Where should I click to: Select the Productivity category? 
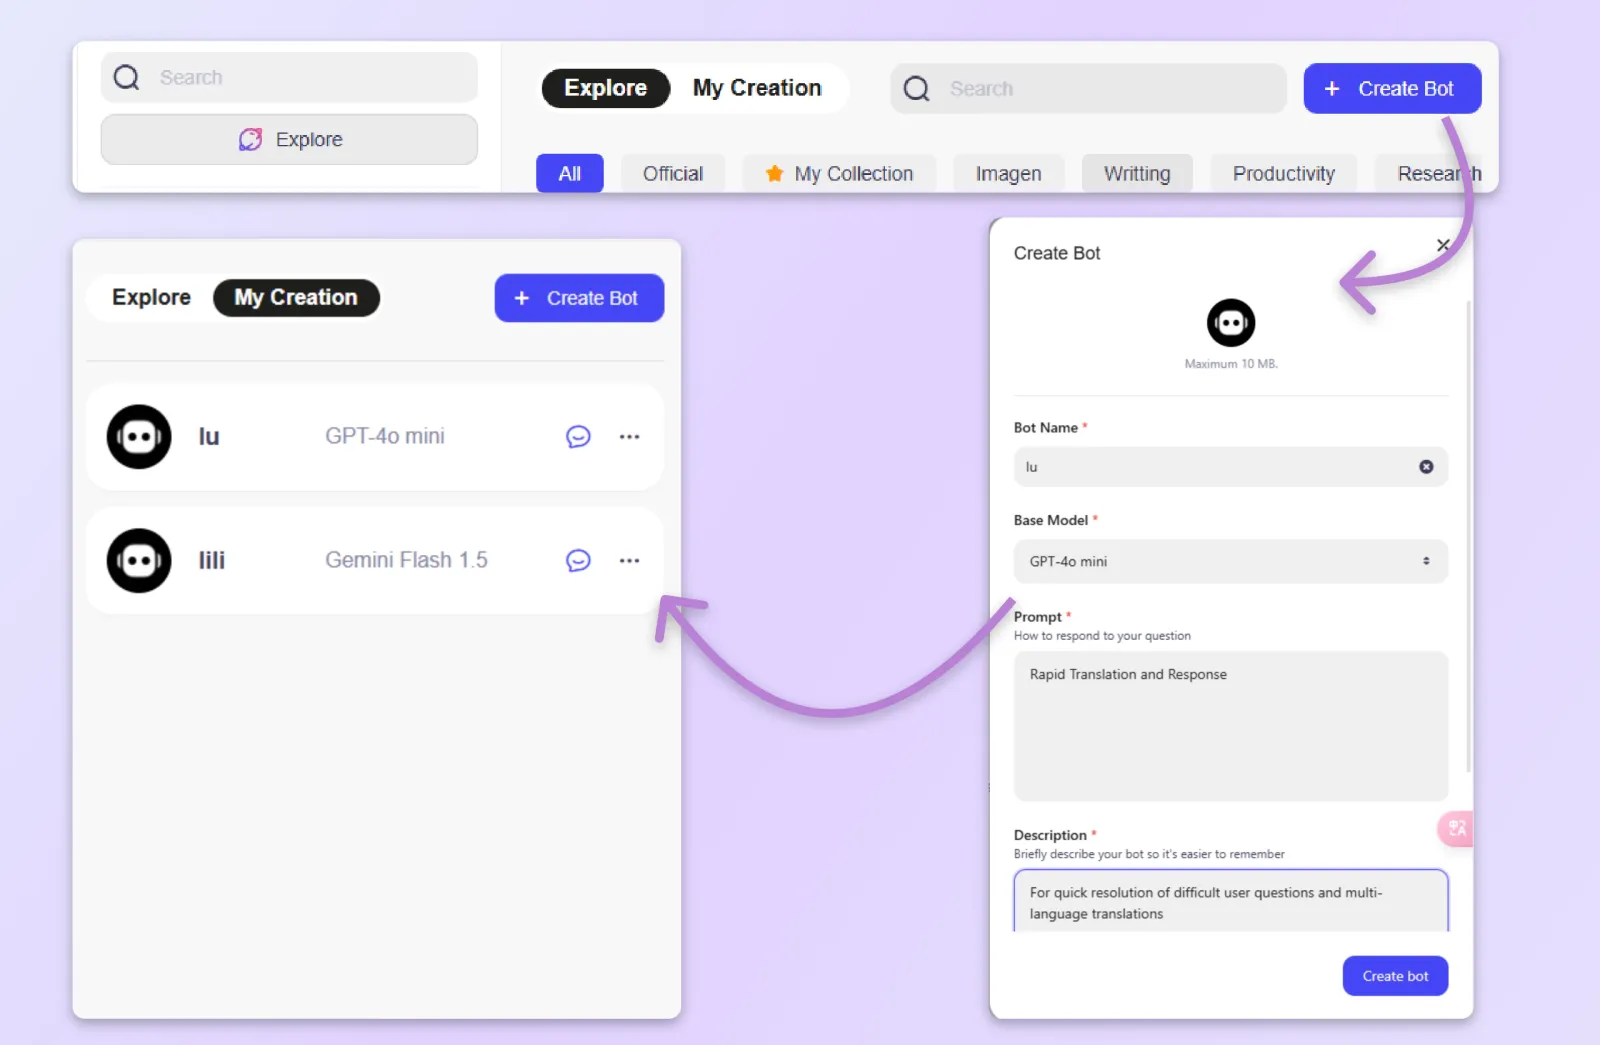(x=1284, y=173)
